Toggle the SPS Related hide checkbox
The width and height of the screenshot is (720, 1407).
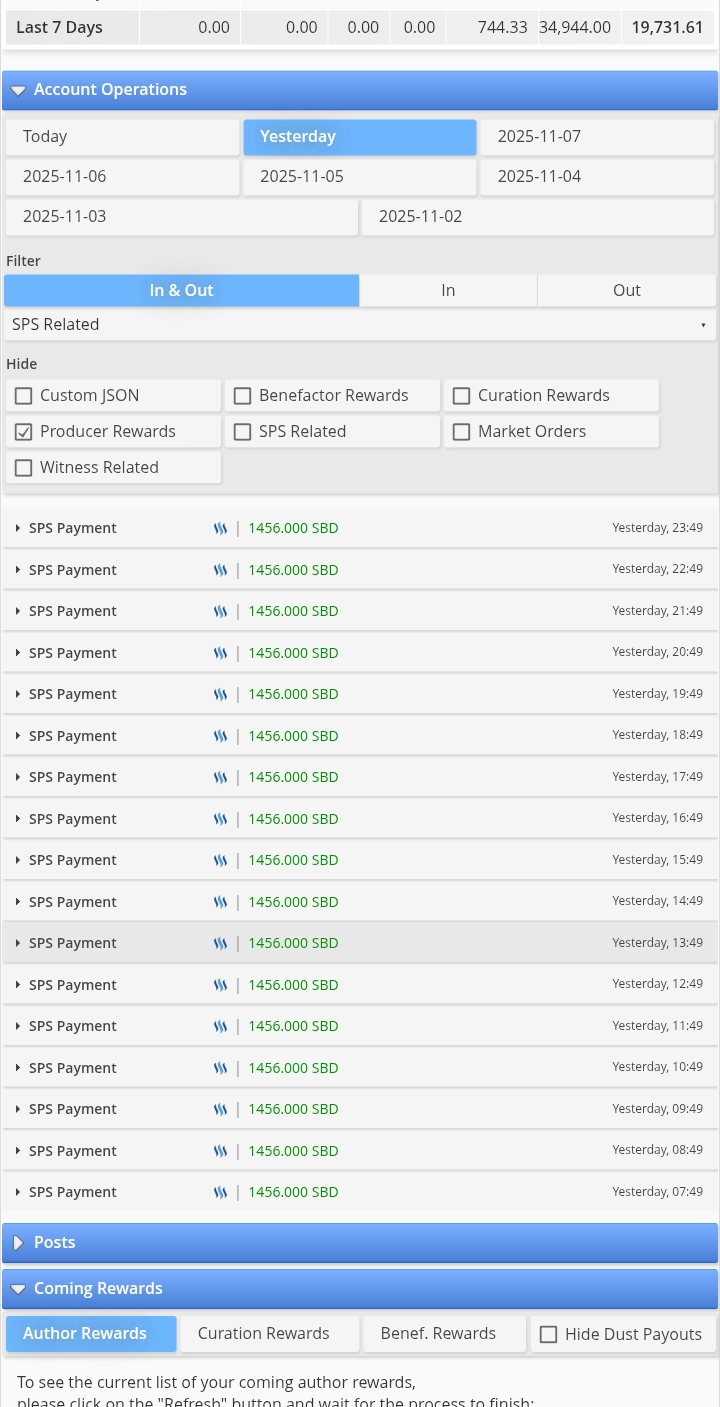pos(242,432)
